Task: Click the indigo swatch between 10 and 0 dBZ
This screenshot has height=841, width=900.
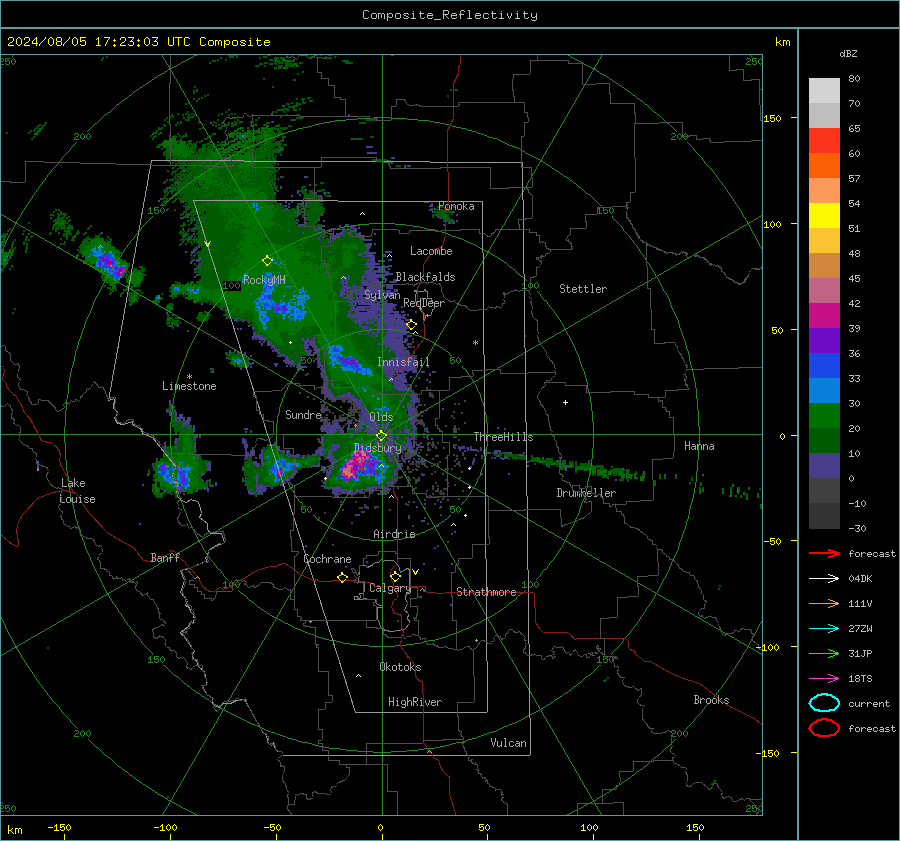Action: tap(824, 466)
